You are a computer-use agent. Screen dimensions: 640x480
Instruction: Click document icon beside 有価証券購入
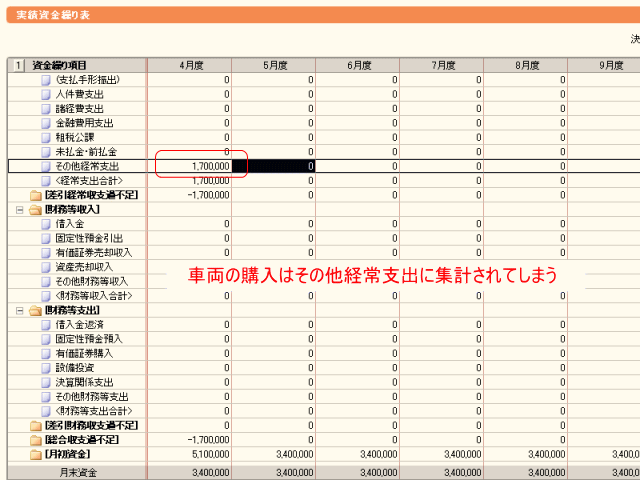pyautogui.click(x=46, y=354)
